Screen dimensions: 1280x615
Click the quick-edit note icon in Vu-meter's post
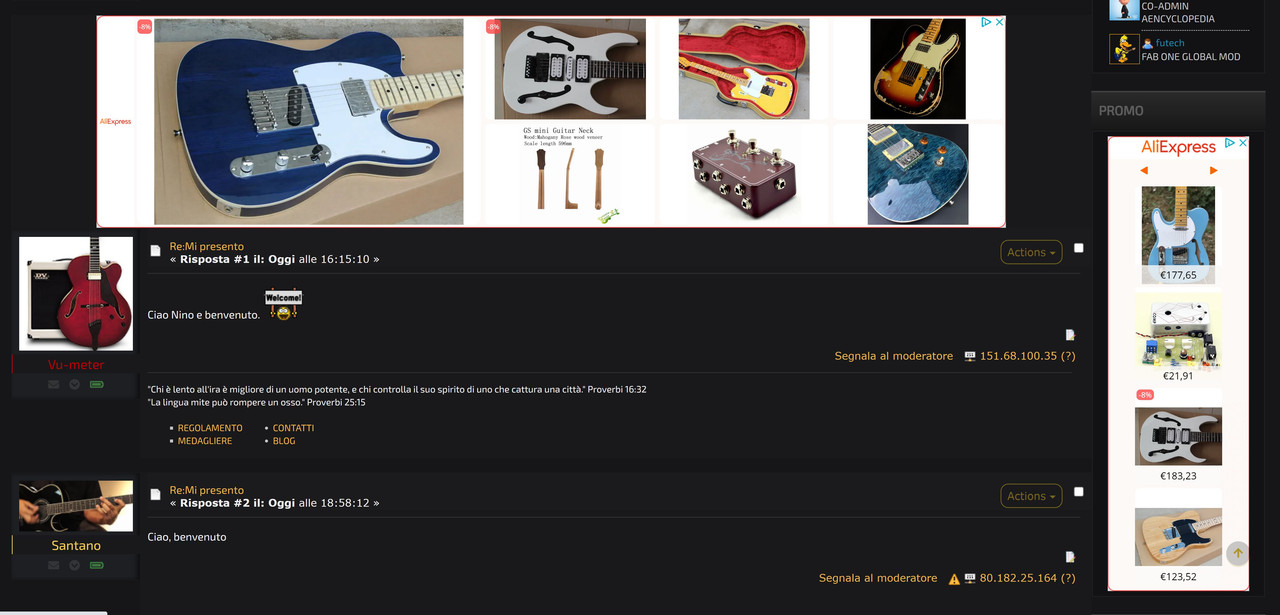1070,335
